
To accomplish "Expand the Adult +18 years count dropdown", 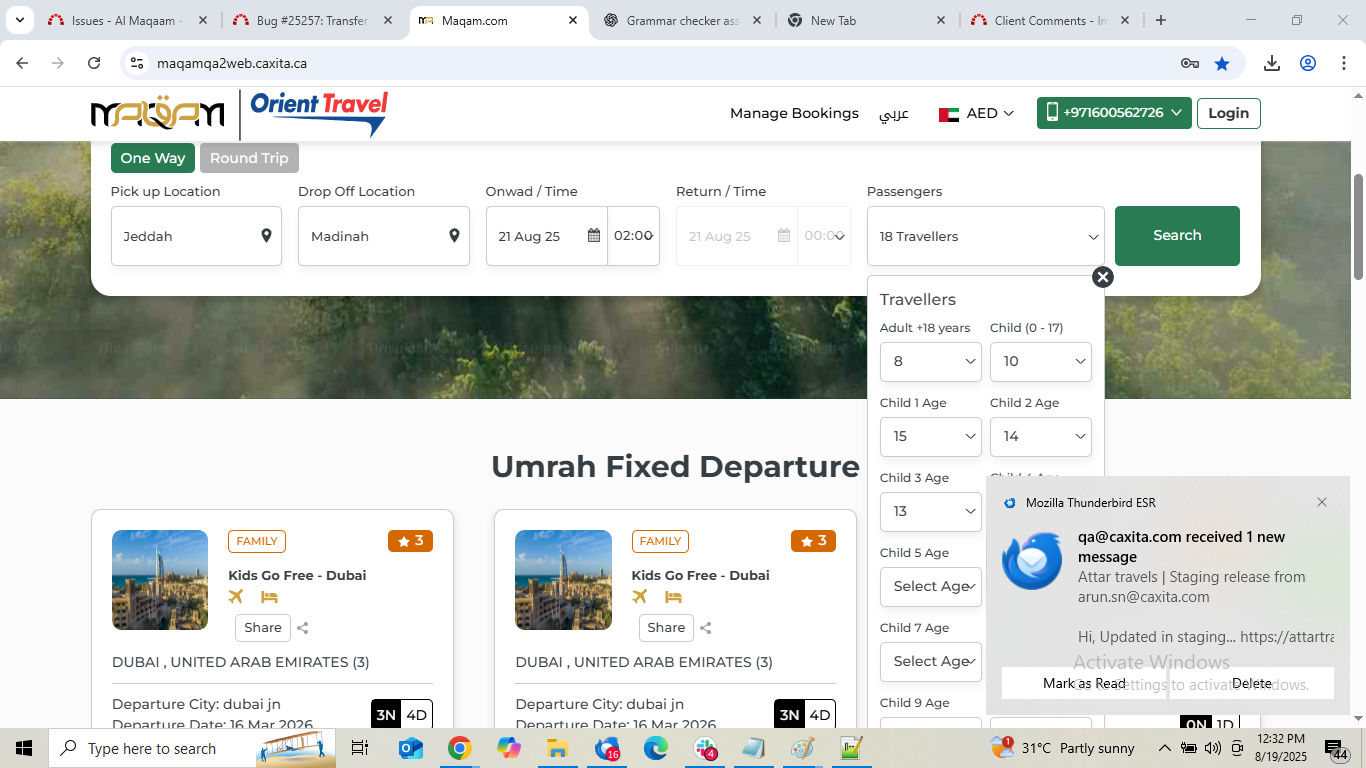I will point(930,361).
